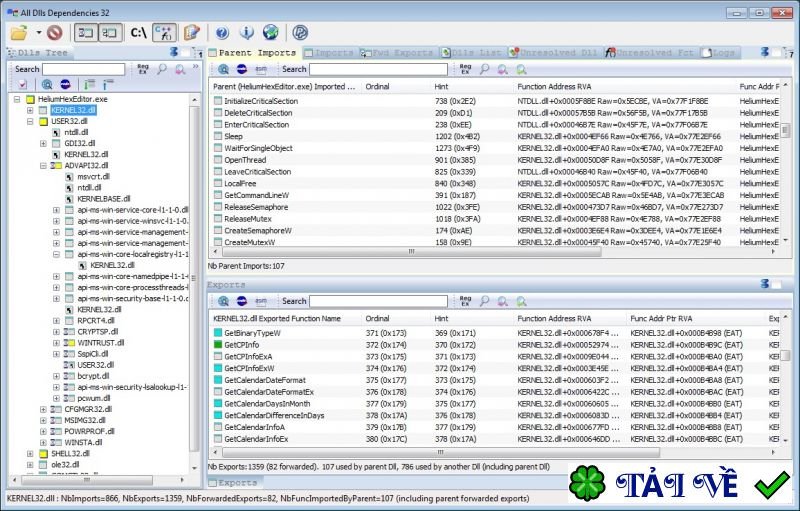Click the pink magnifier in the Dlls Tree search bar
This screenshot has height=511, width=800.
tap(180, 69)
